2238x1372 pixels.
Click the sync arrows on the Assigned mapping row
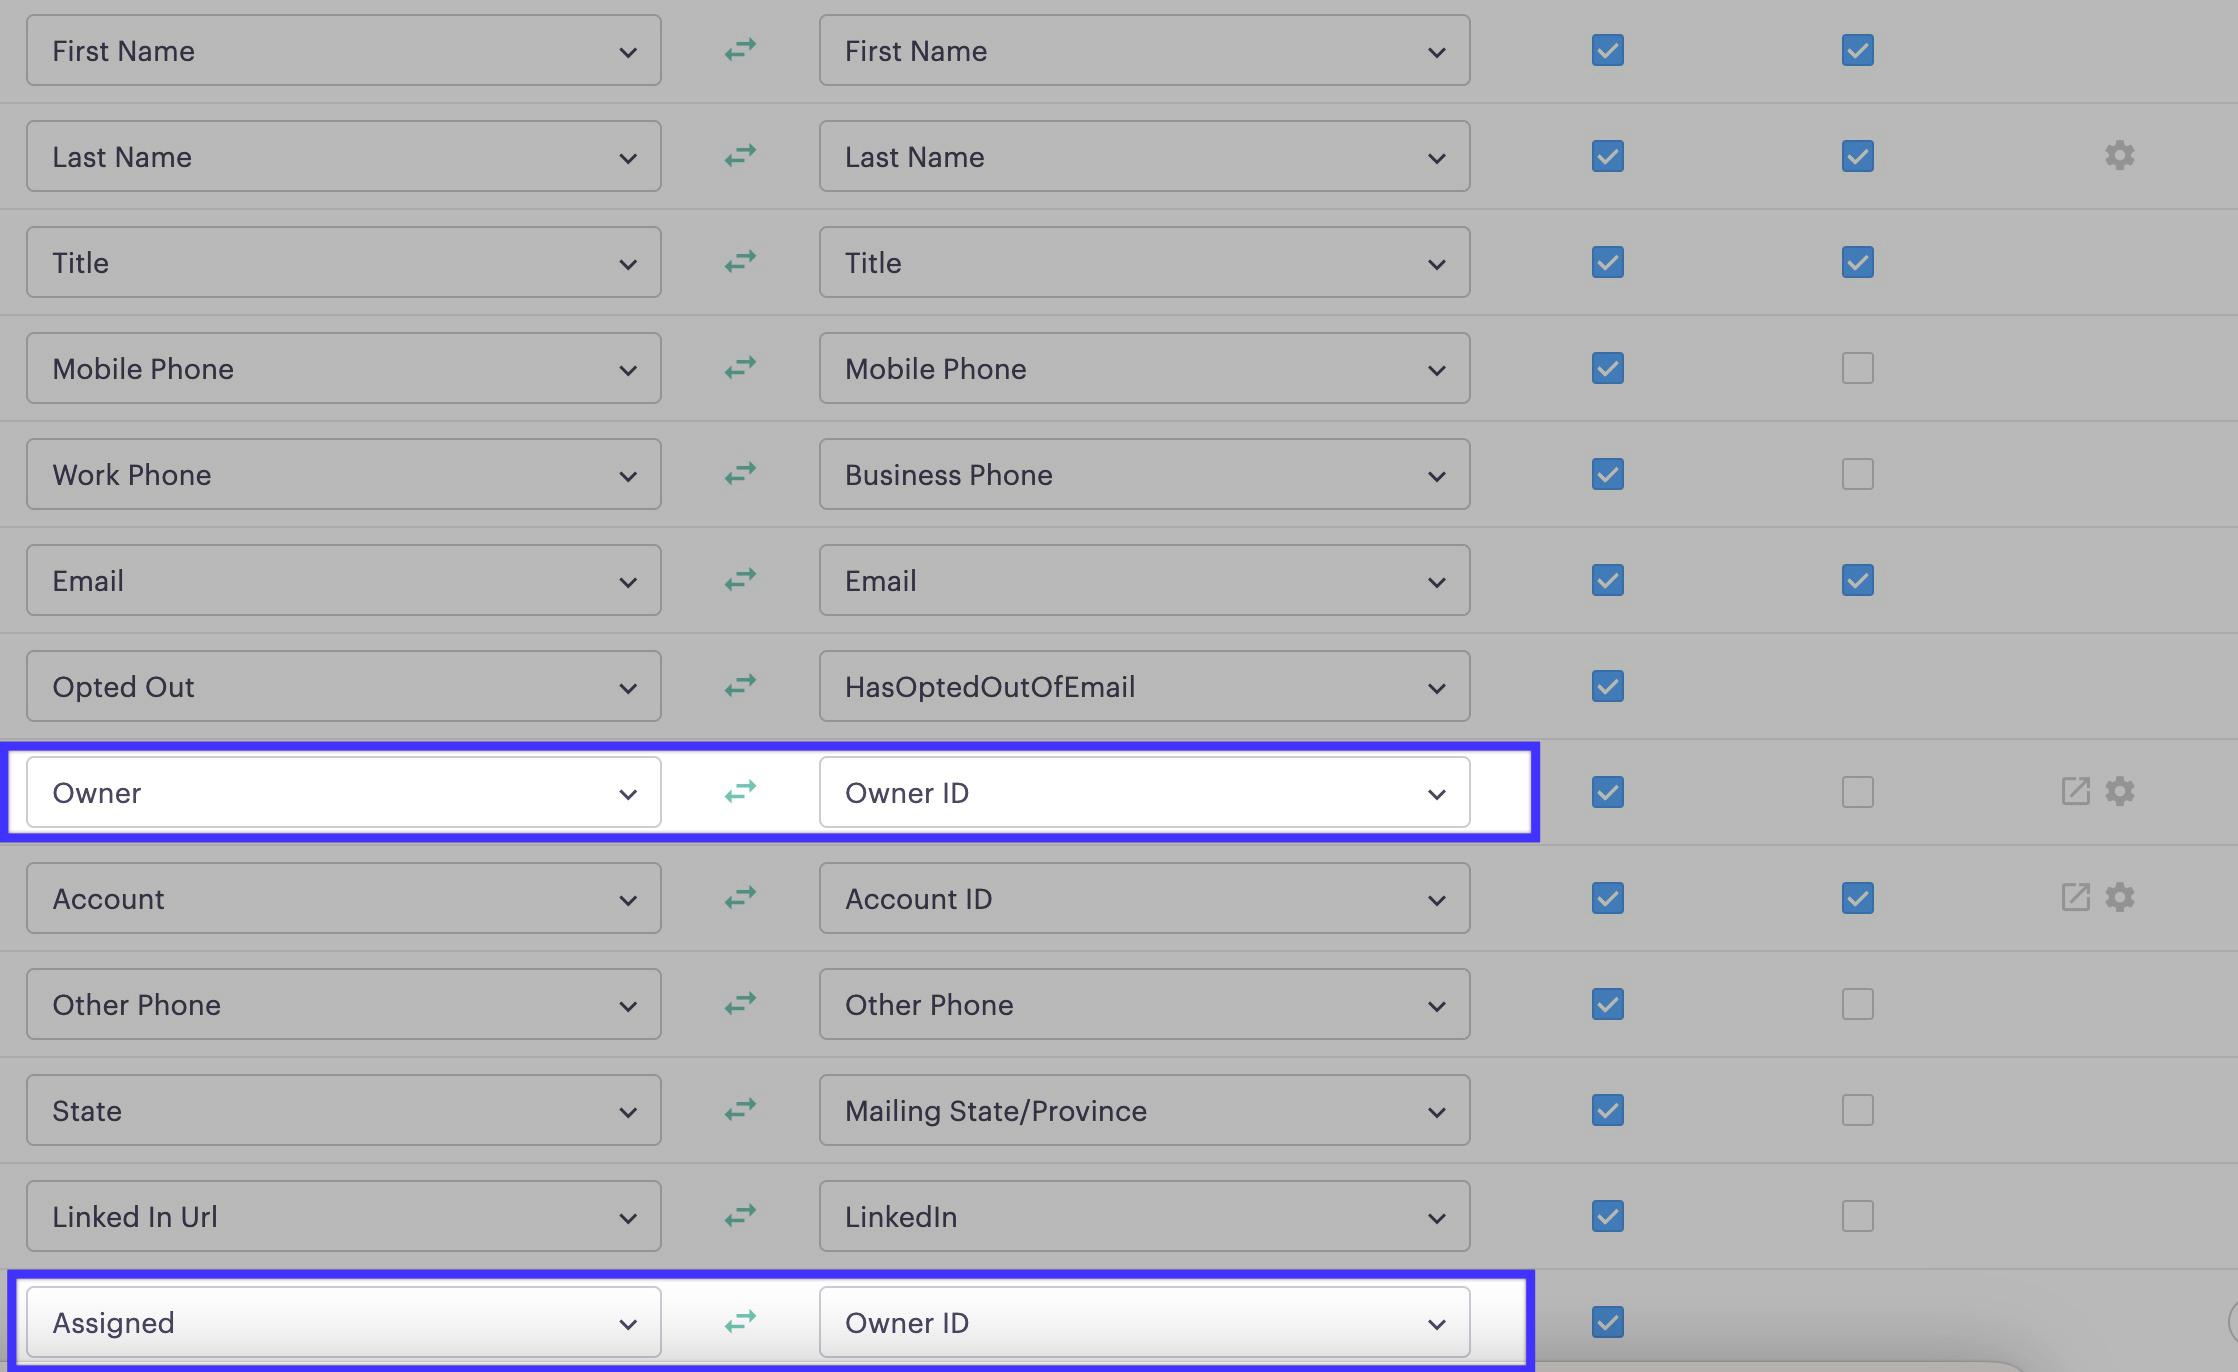[740, 1322]
